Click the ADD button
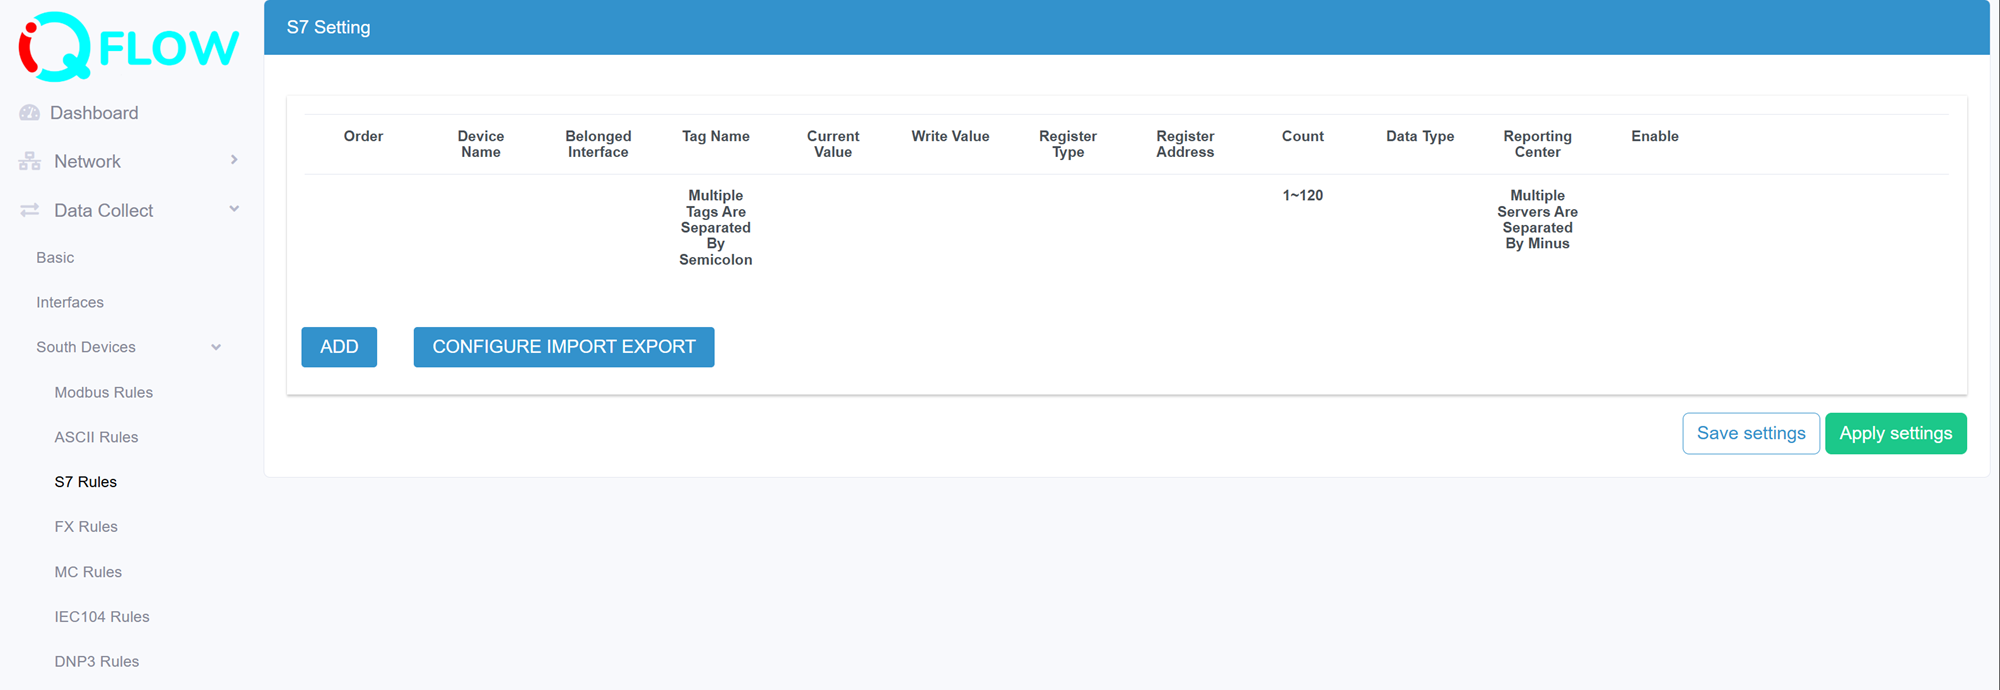 pos(339,347)
